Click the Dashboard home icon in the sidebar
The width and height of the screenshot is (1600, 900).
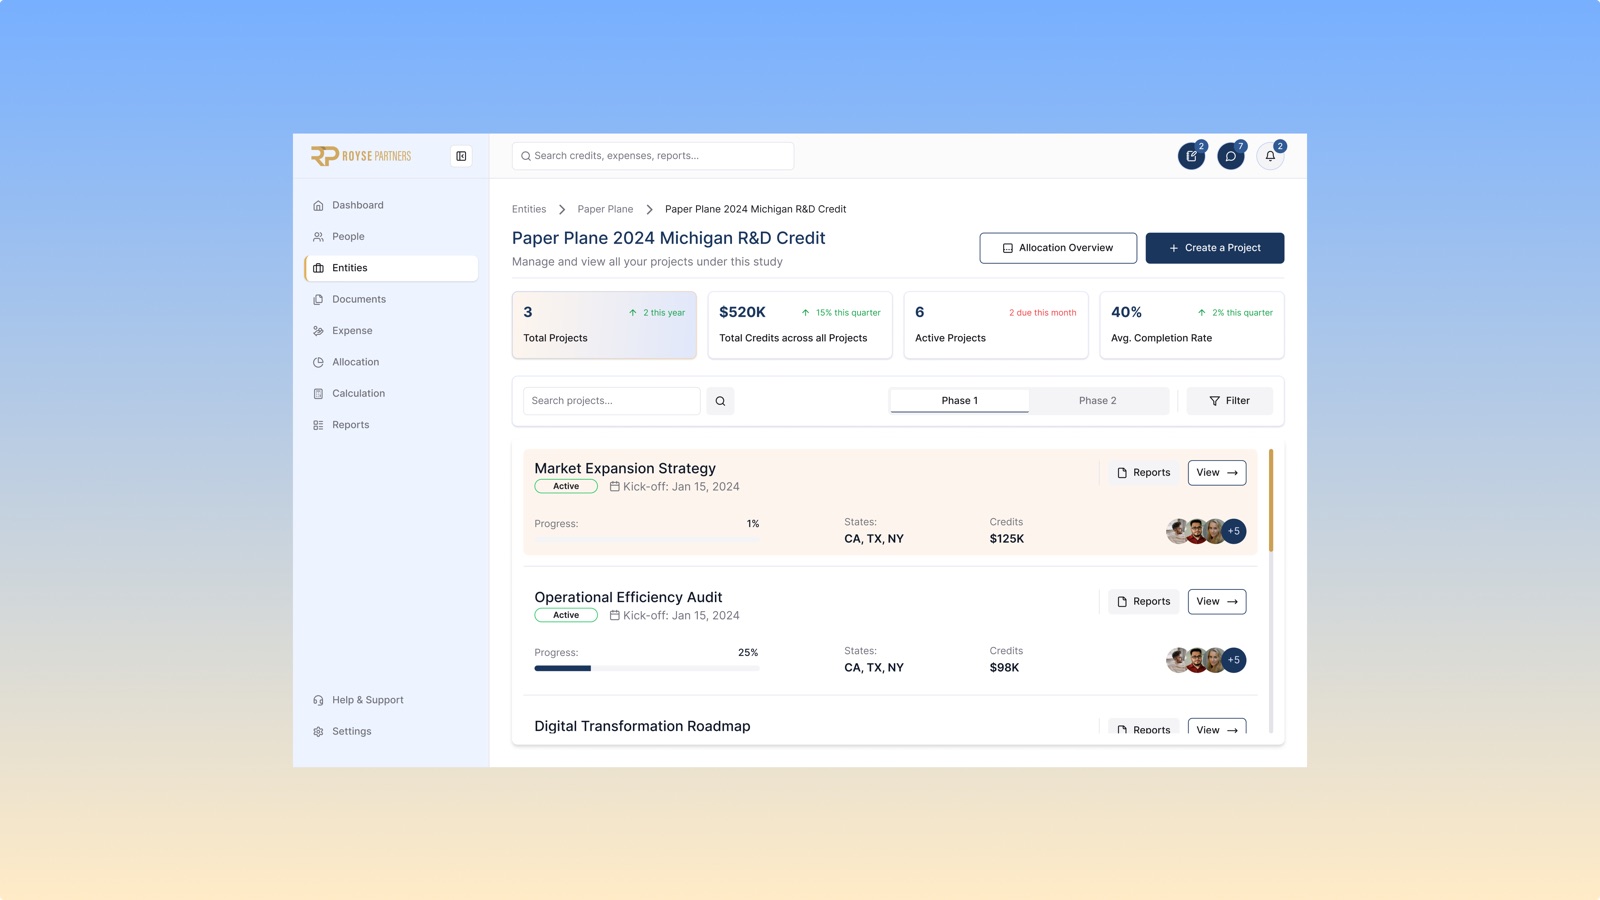pos(318,206)
